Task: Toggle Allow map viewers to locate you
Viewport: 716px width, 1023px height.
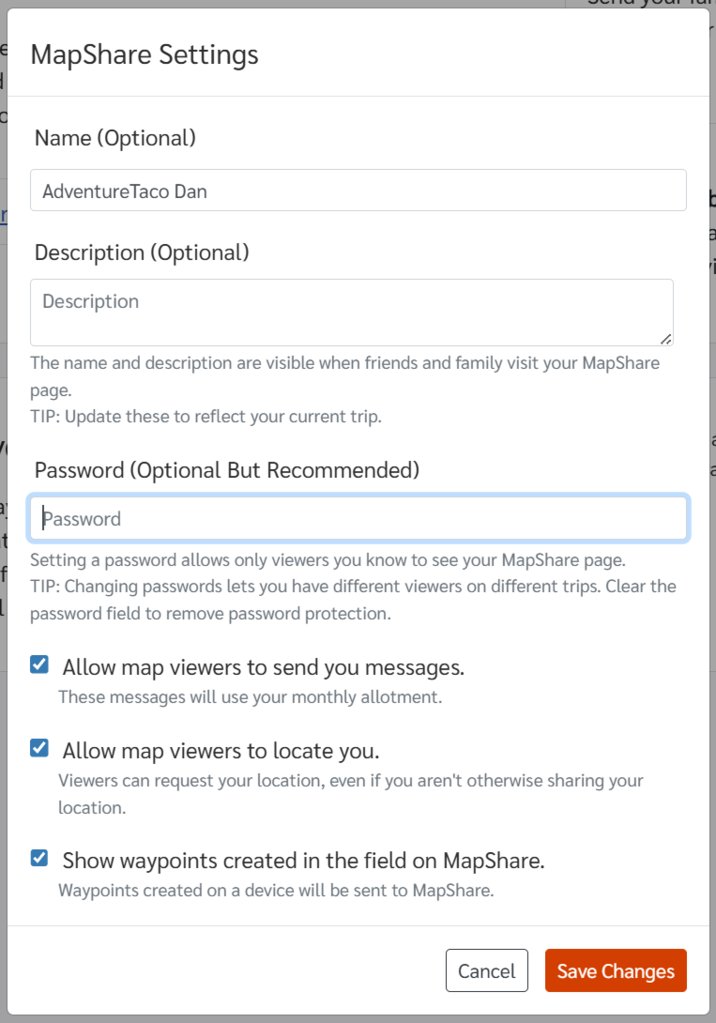Action: coord(39,748)
